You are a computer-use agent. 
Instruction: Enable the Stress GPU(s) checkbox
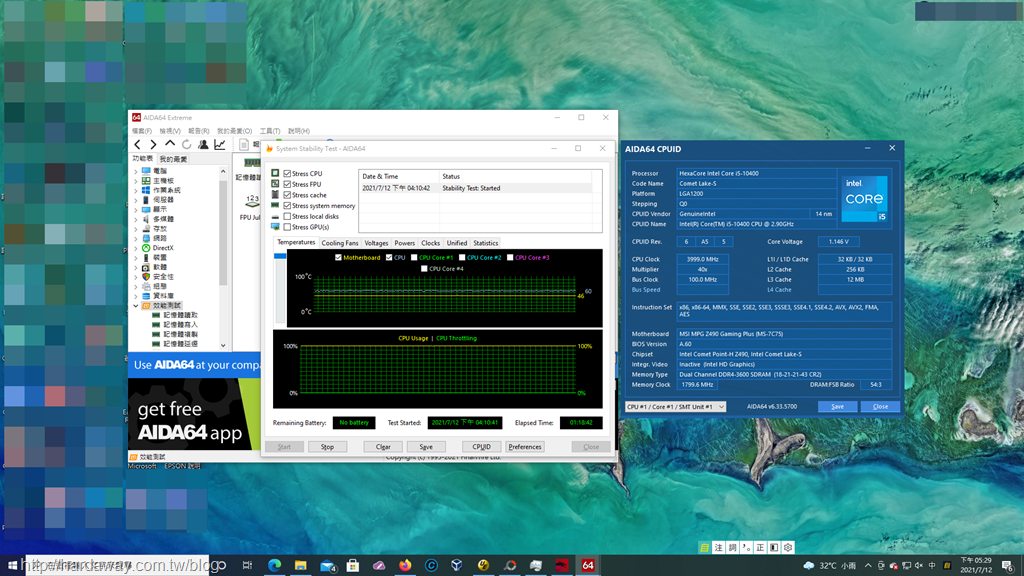pyautogui.click(x=287, y=227)
